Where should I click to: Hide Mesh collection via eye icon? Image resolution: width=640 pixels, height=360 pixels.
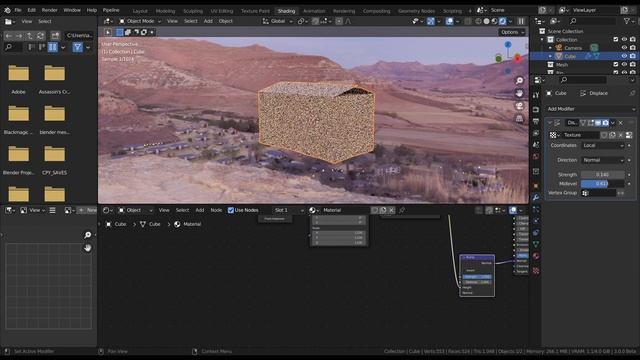coord(624,64)
